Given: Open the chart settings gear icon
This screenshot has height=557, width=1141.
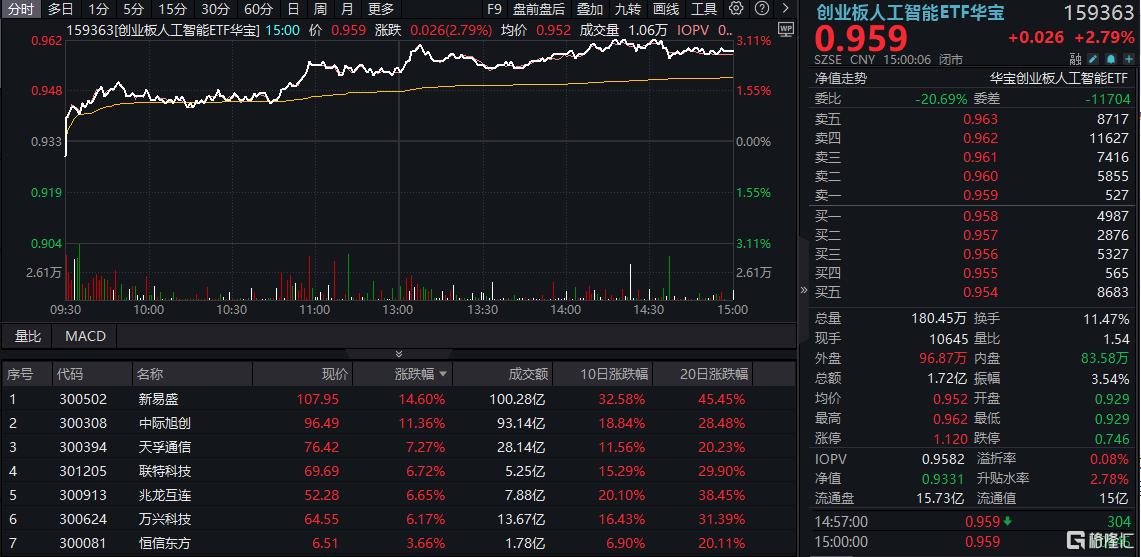Looking at the screenshot, I should click(x=736, y=9).
